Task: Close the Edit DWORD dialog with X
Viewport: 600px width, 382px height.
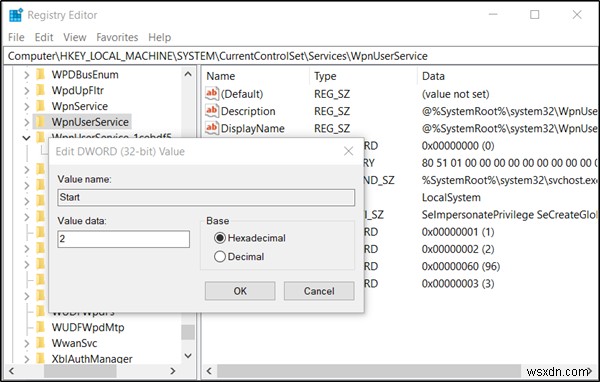Action: point(348,151)
